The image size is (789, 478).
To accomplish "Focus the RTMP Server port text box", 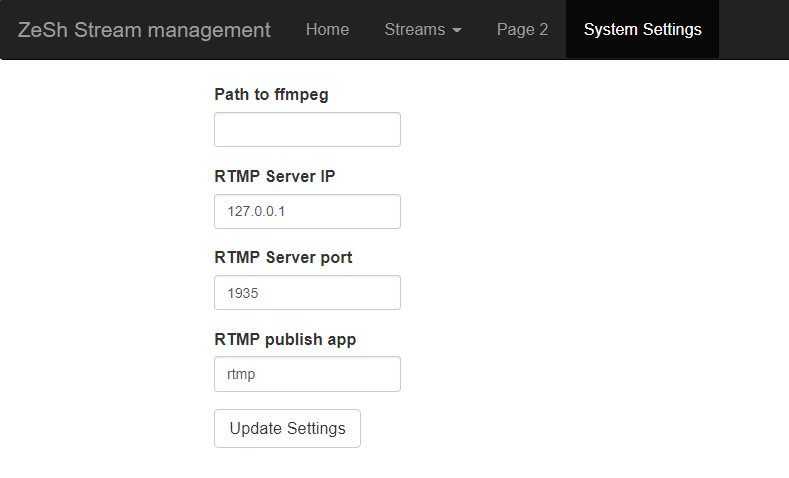I will point(307,293).
